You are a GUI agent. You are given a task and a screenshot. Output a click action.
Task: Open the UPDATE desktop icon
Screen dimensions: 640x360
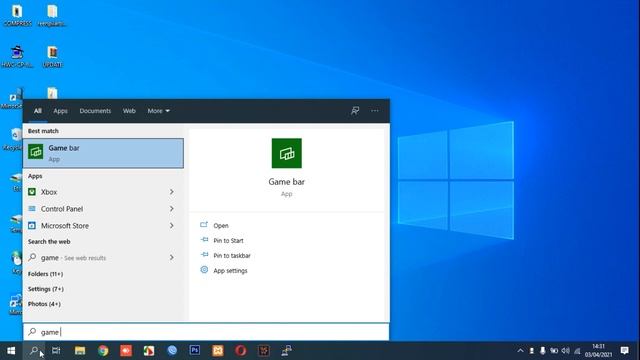pyautogui.click(x=52, y=57)
